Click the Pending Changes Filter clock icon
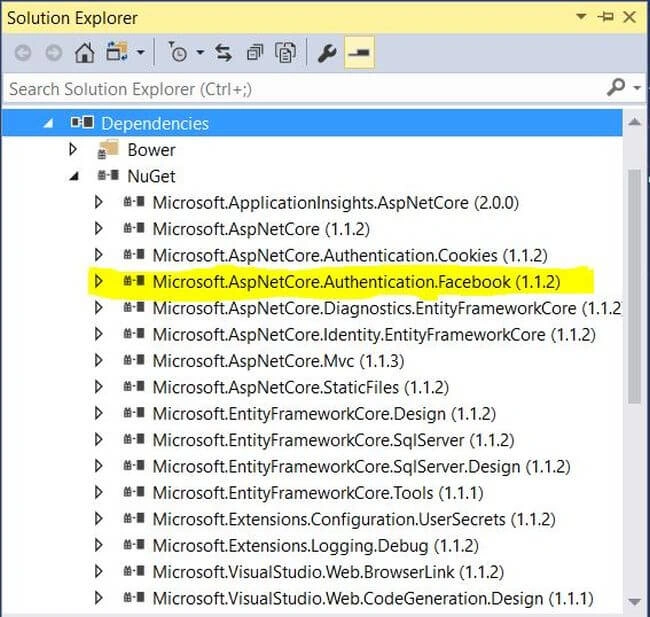Viewport: 650px width, 617px height. pos(177,52)
